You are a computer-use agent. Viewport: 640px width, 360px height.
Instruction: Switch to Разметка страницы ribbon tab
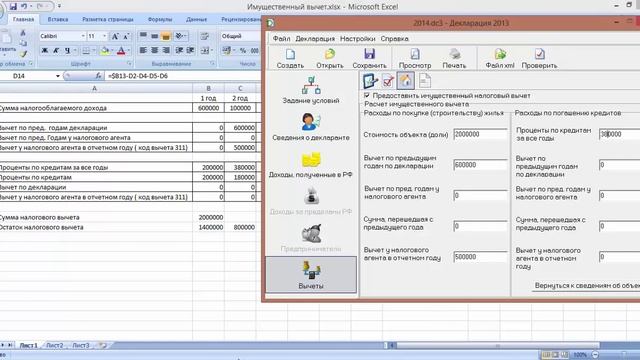108,19
